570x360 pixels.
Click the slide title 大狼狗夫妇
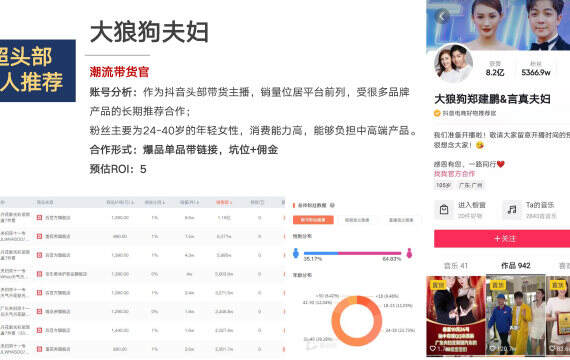(x=149, y=32)
